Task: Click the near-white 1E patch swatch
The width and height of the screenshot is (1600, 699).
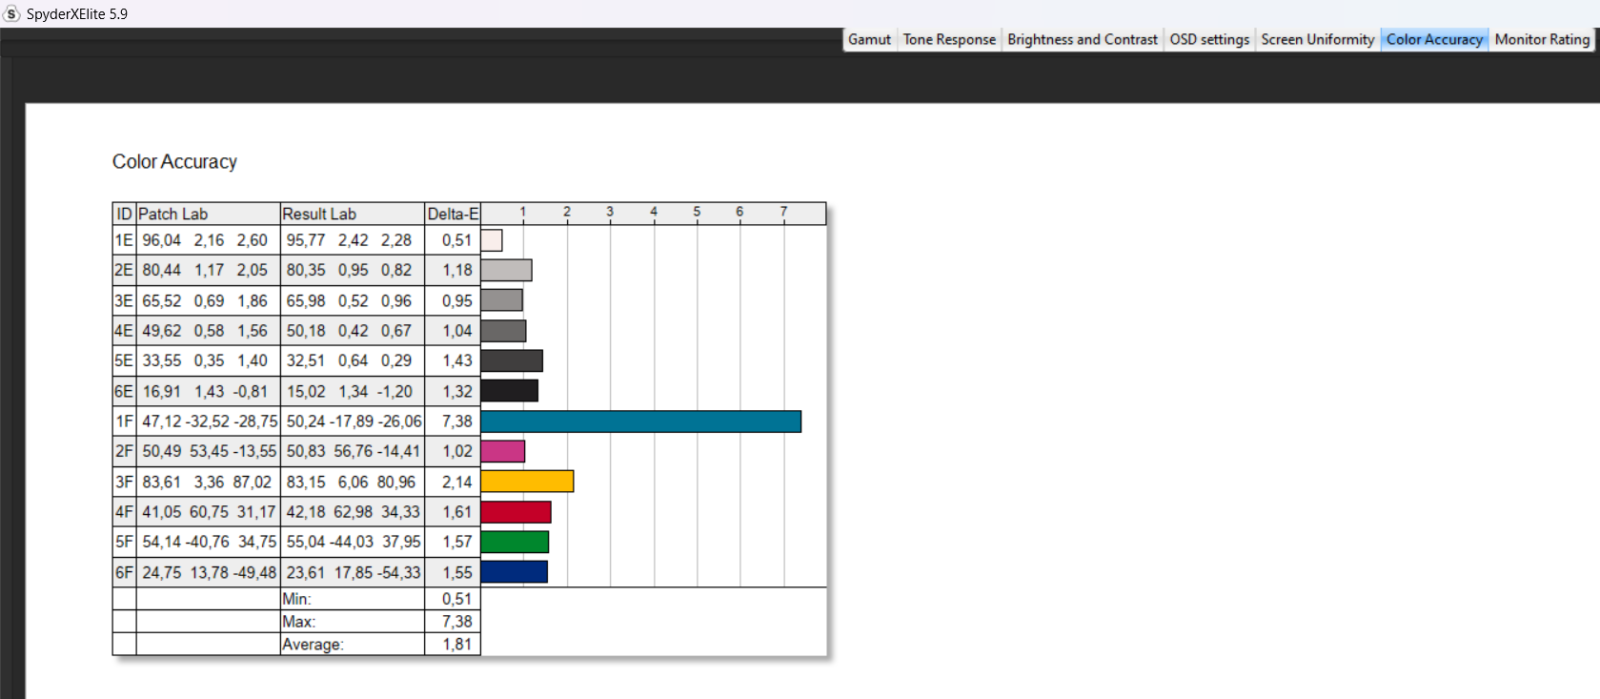Action: (492, 241)
